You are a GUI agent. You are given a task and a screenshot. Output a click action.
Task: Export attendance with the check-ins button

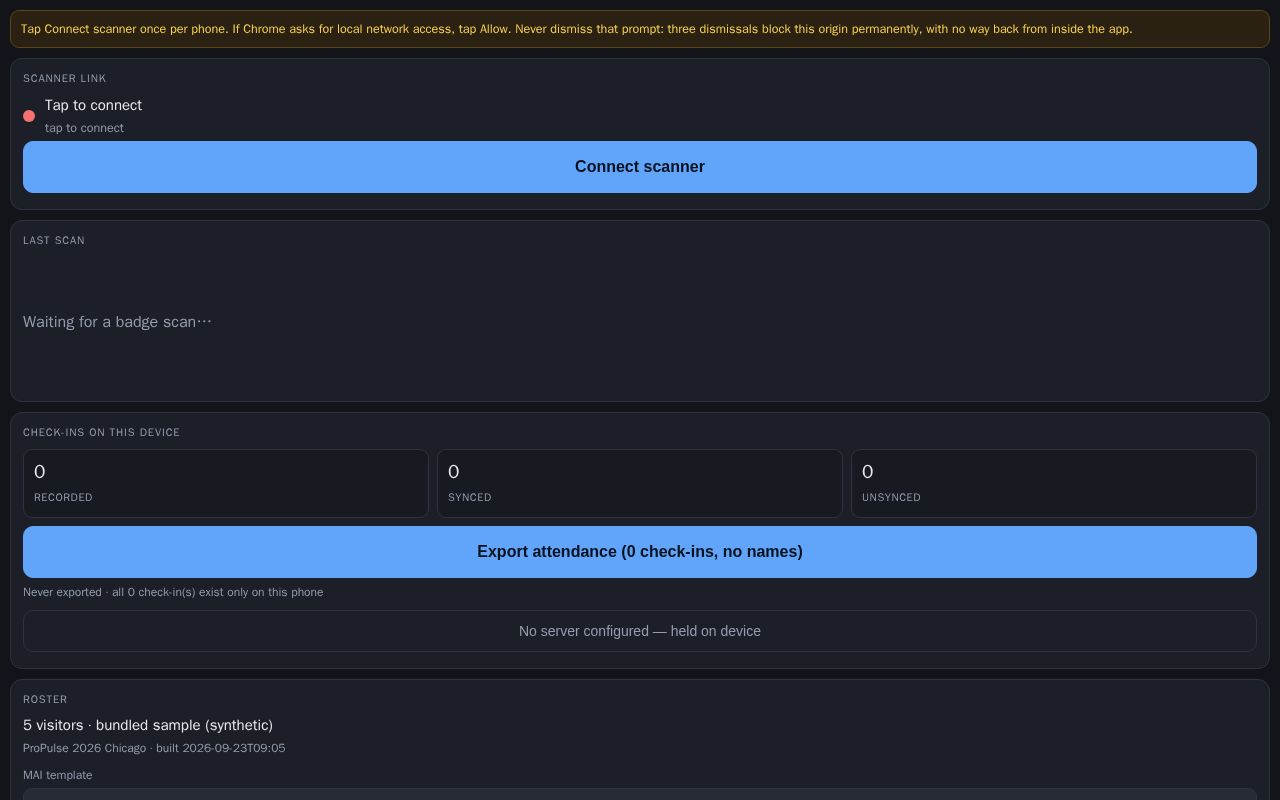pos(640,552)
